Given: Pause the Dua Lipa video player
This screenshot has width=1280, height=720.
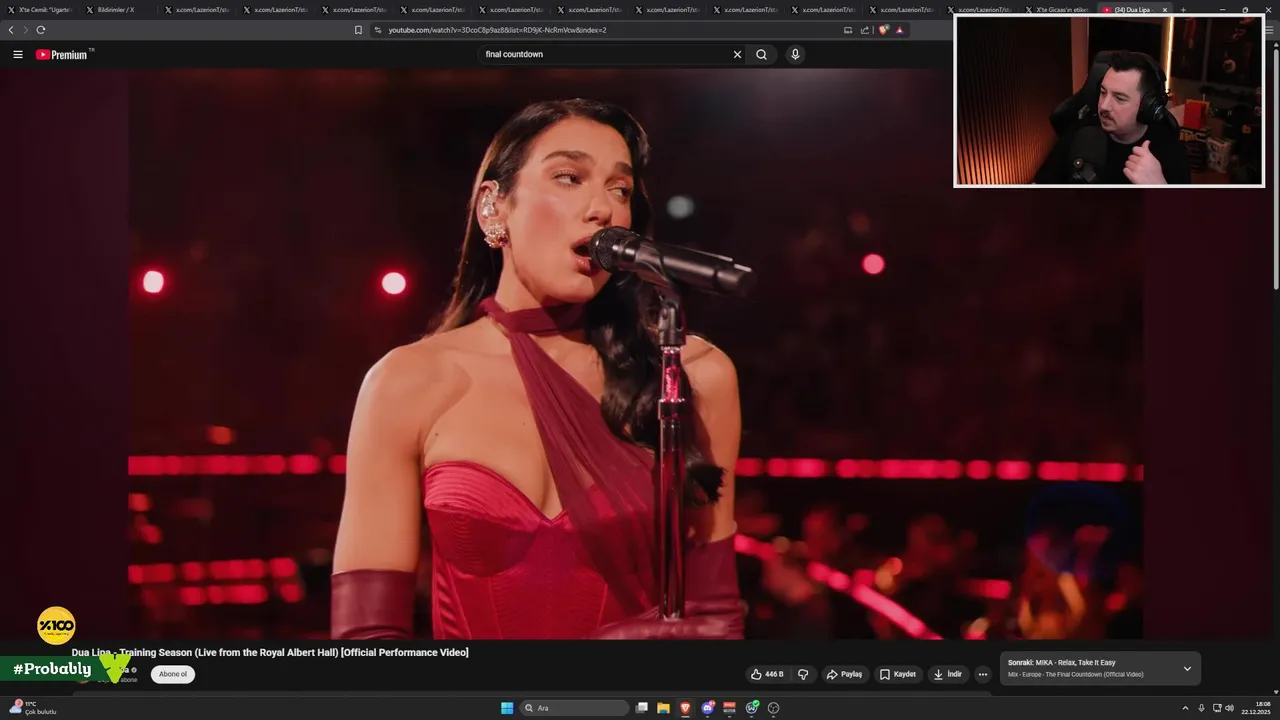Looking at the screenshot, I should coord(635,354).
